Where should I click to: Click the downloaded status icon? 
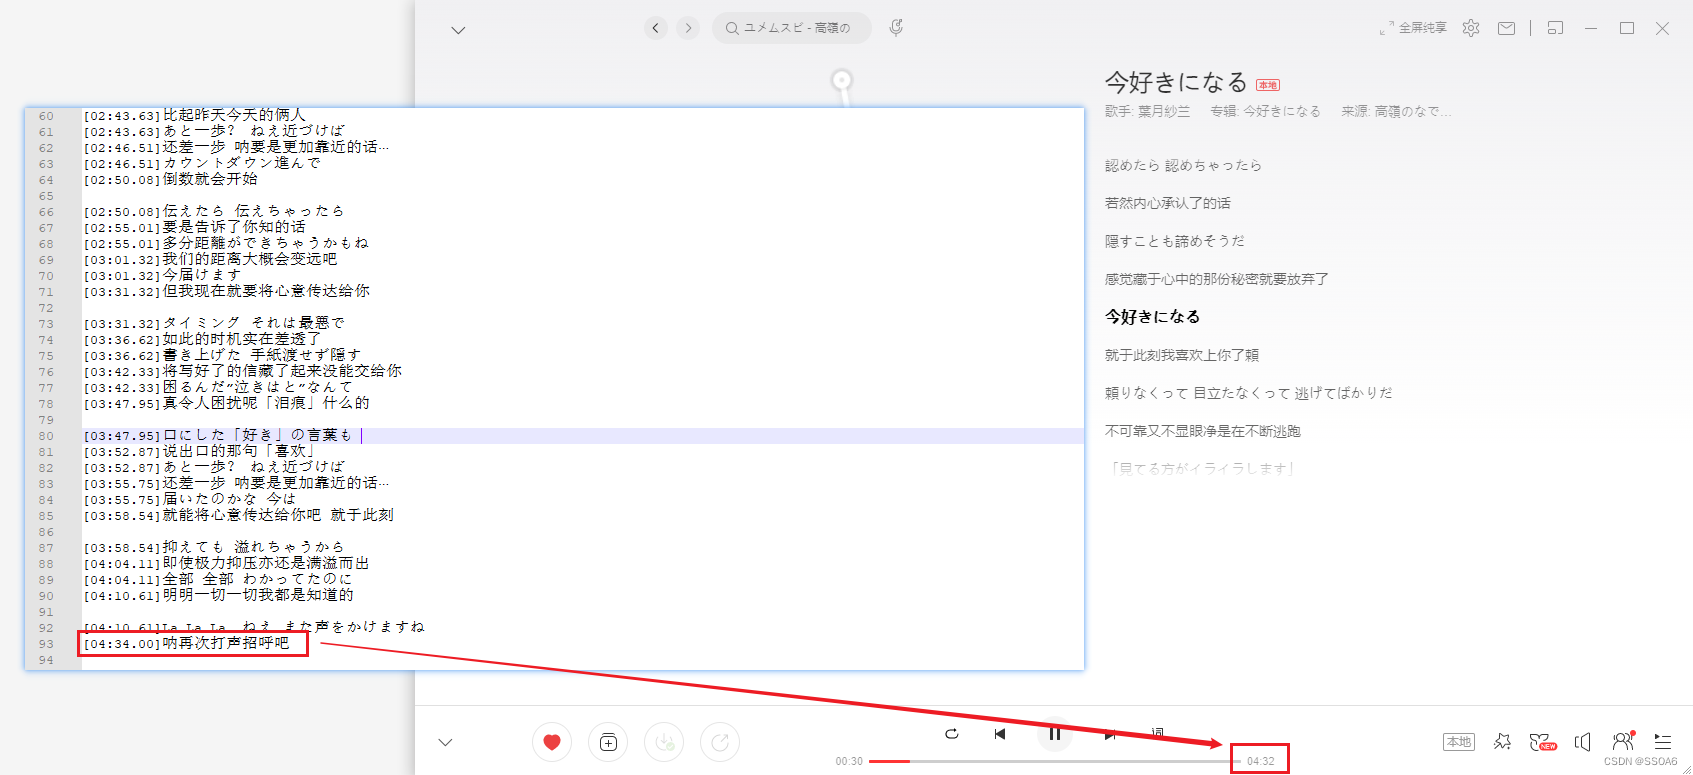pyautogui.click(x=665, y=742)
